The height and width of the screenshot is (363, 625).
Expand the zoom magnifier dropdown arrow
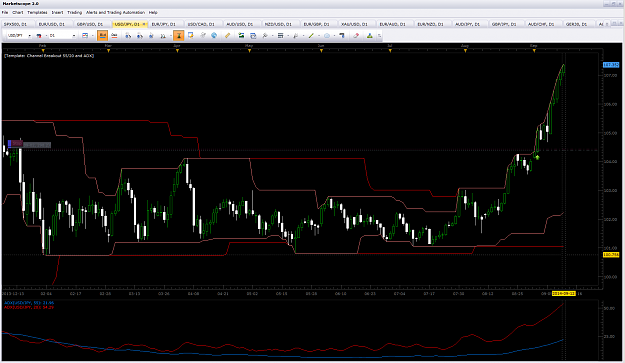click(272, 35)
